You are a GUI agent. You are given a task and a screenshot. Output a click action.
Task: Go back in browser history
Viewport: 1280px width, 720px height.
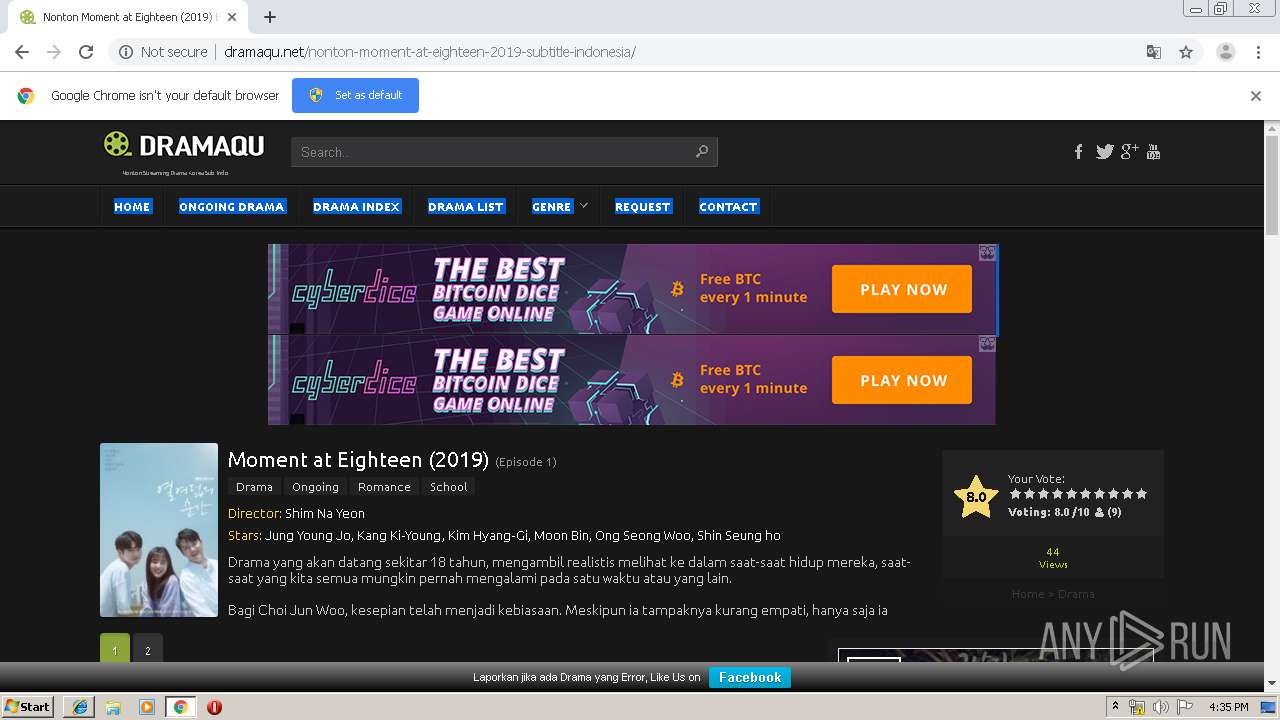coord(22,52)
